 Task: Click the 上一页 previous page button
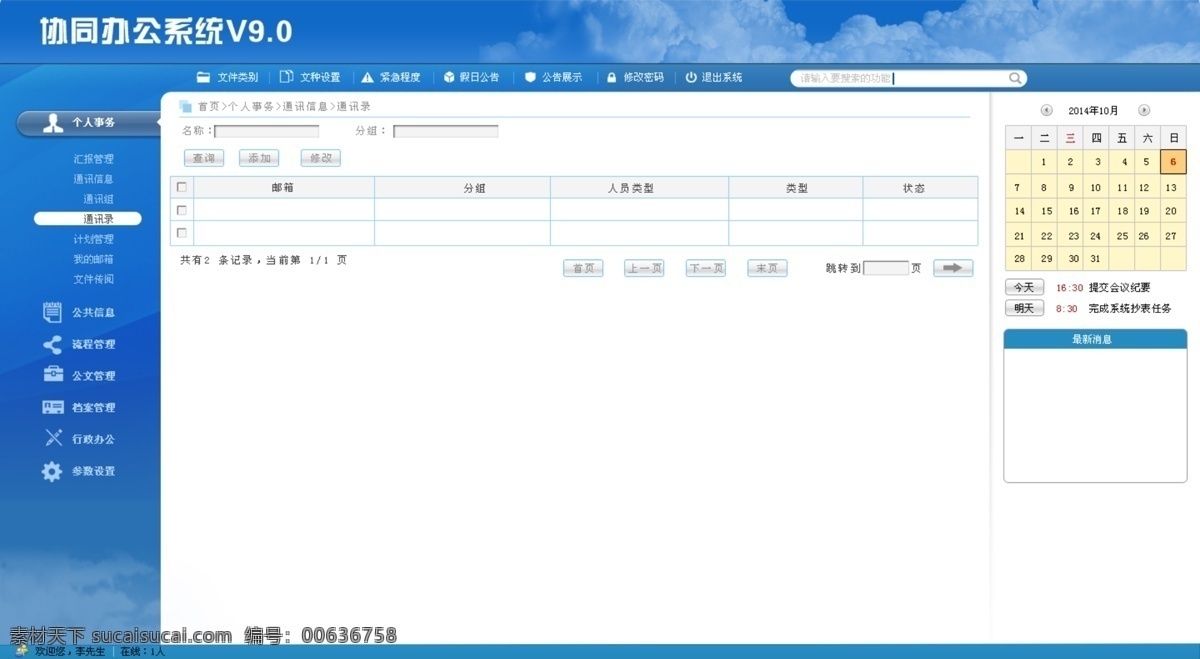tap(644, 268)
